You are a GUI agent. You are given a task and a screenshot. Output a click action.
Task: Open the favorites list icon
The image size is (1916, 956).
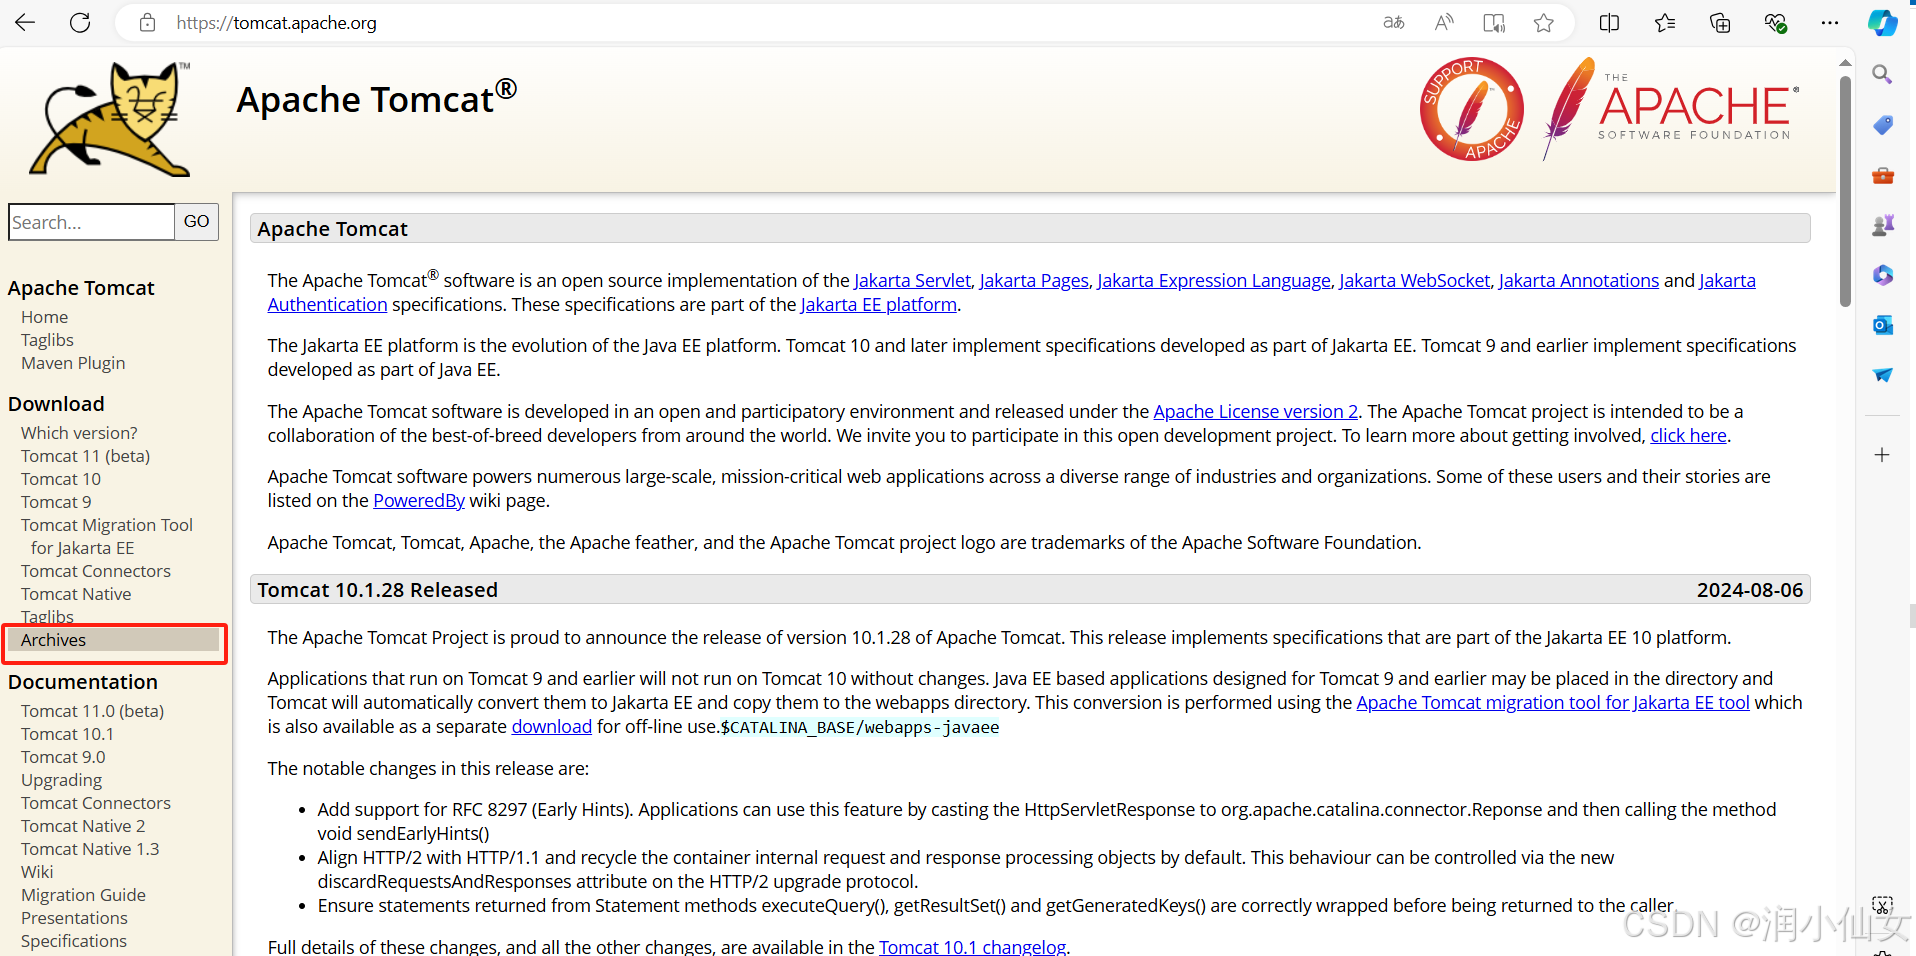[x=1665, y=22]
